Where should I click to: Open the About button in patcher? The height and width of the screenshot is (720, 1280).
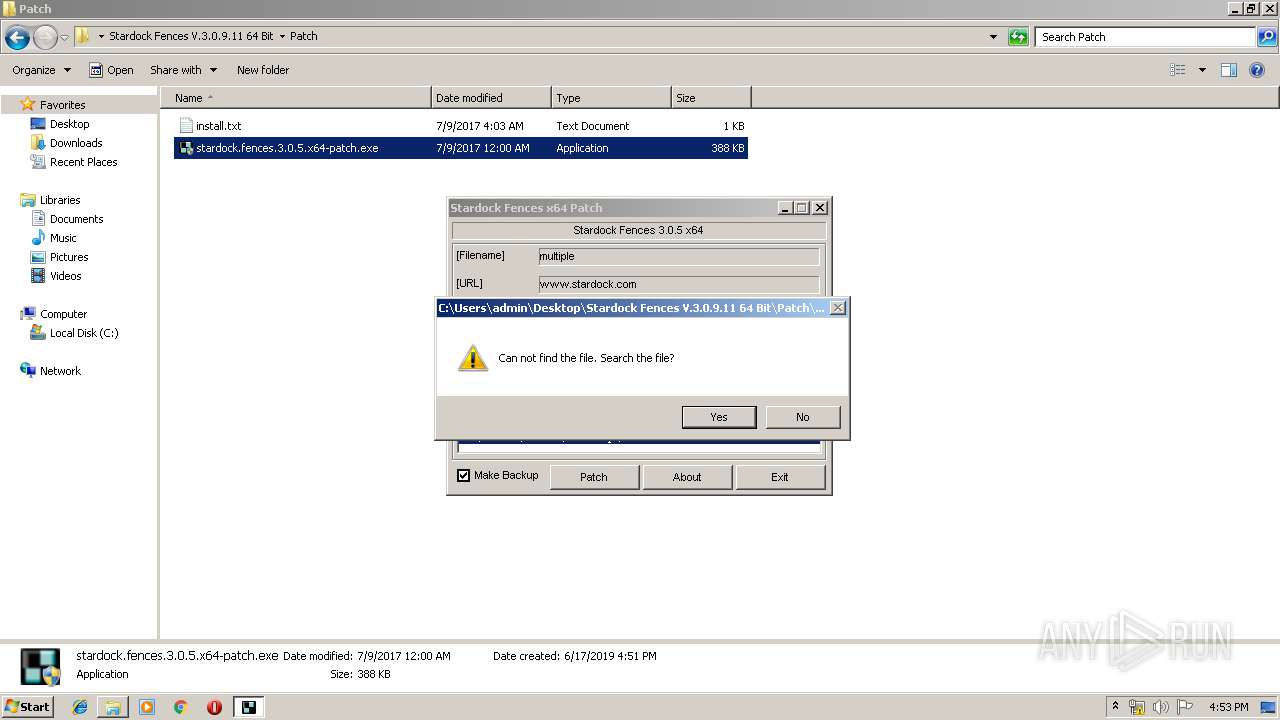click(x=687, y=477)
